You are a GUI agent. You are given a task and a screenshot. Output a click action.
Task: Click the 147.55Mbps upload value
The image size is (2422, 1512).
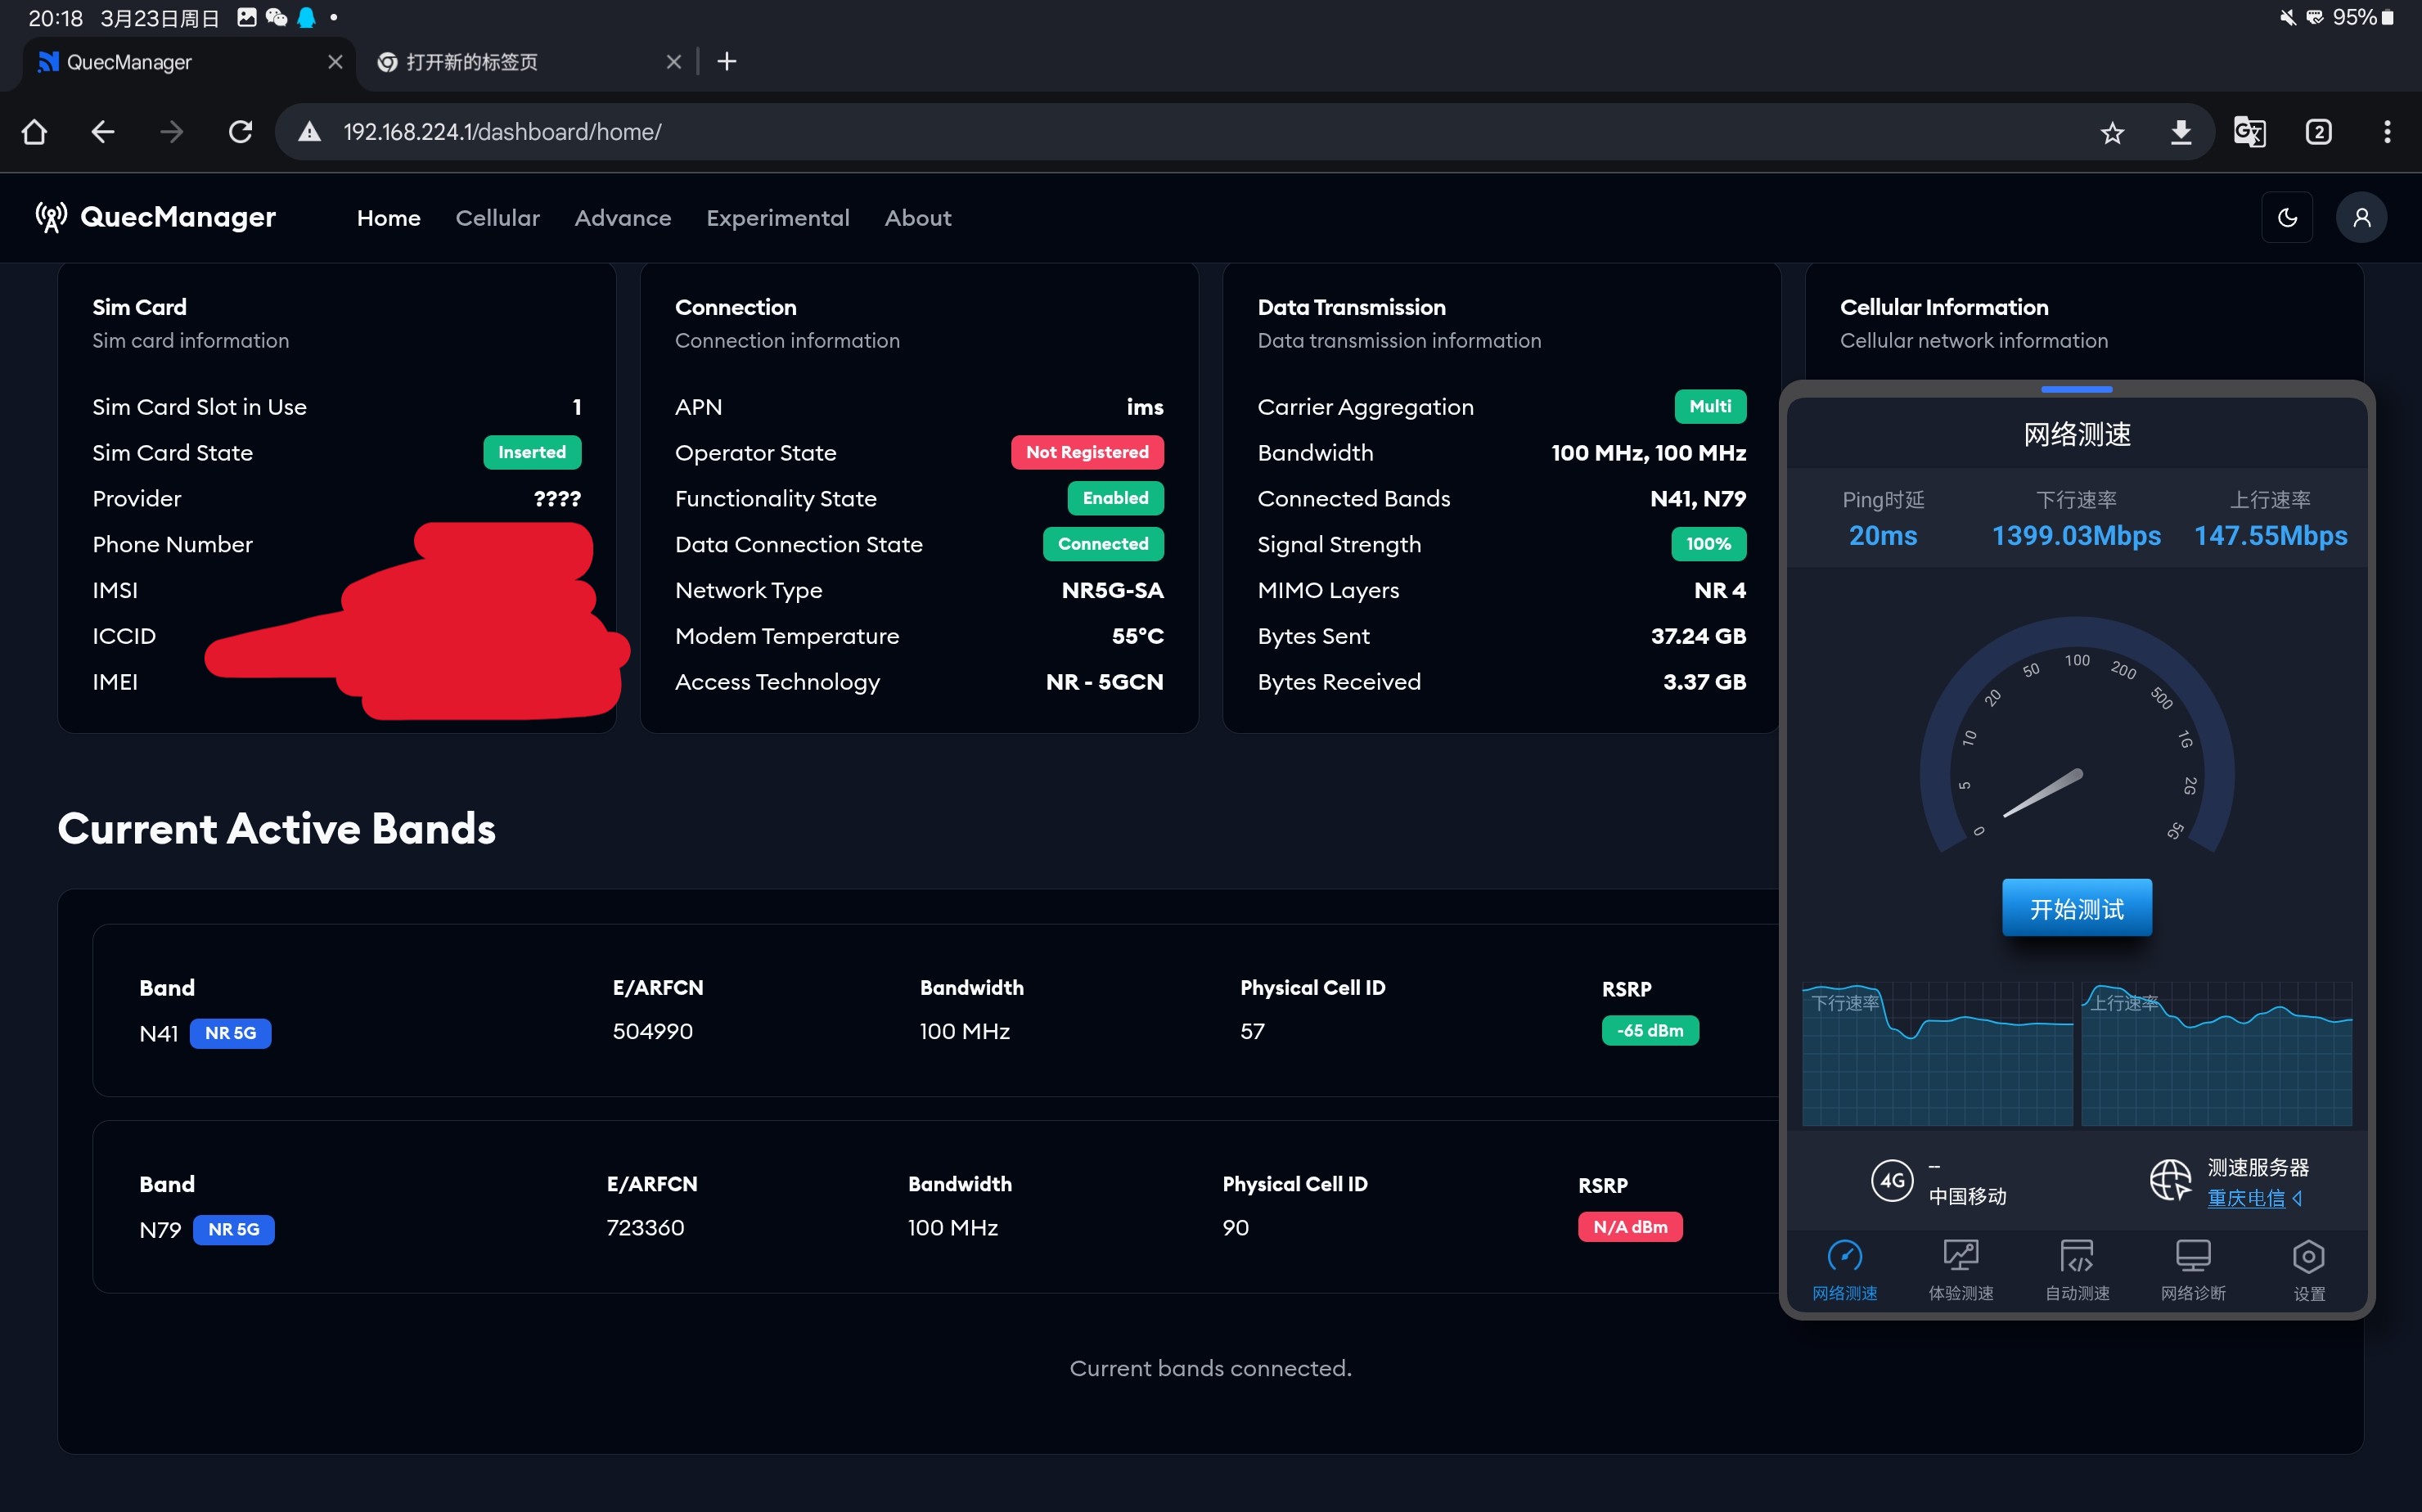pos(2271,536)
